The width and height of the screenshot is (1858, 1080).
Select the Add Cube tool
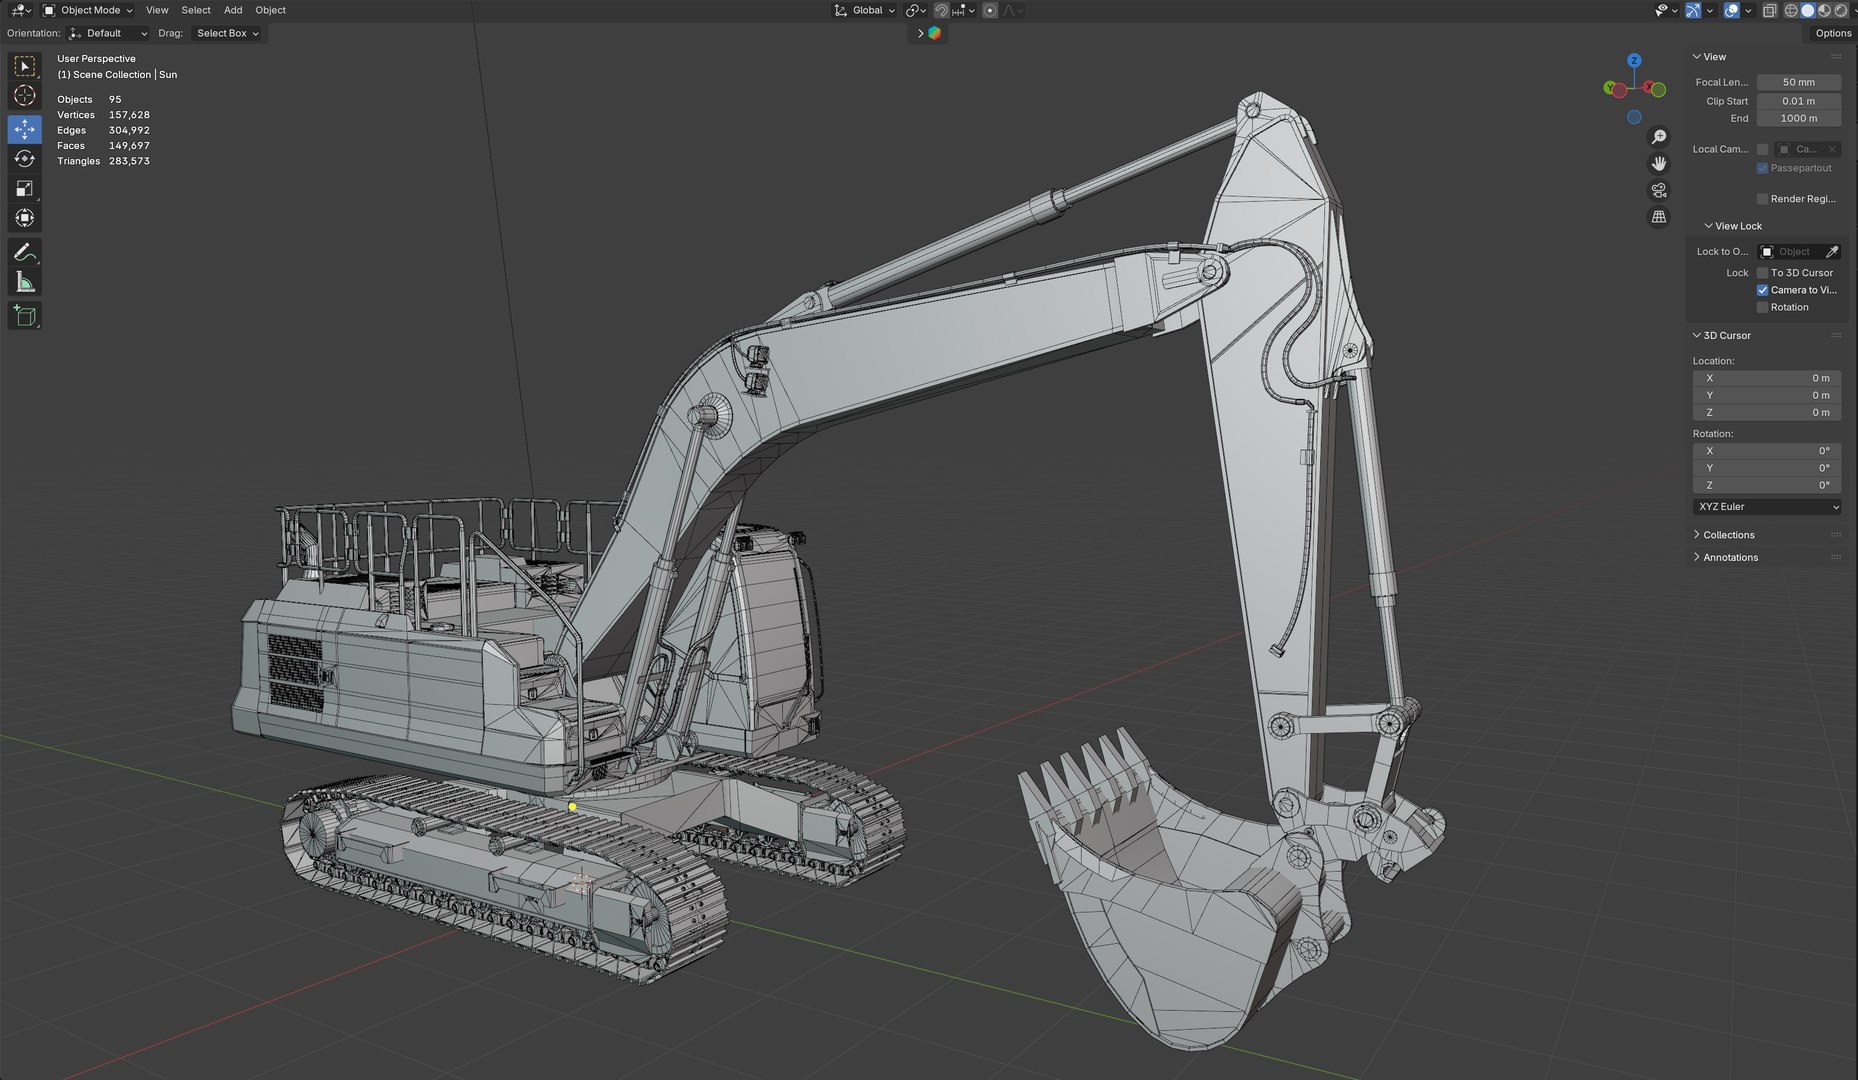click(25, 316)
